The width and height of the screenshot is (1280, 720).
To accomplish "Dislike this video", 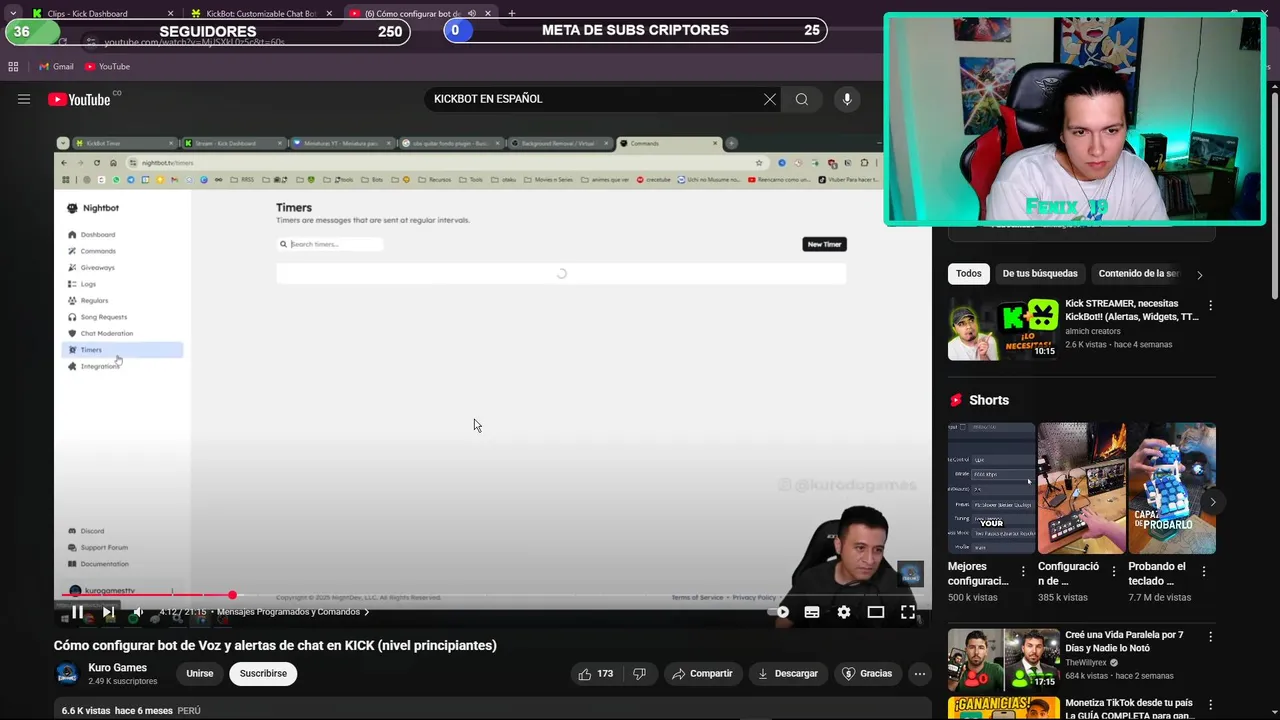I will tap(640, 674).
